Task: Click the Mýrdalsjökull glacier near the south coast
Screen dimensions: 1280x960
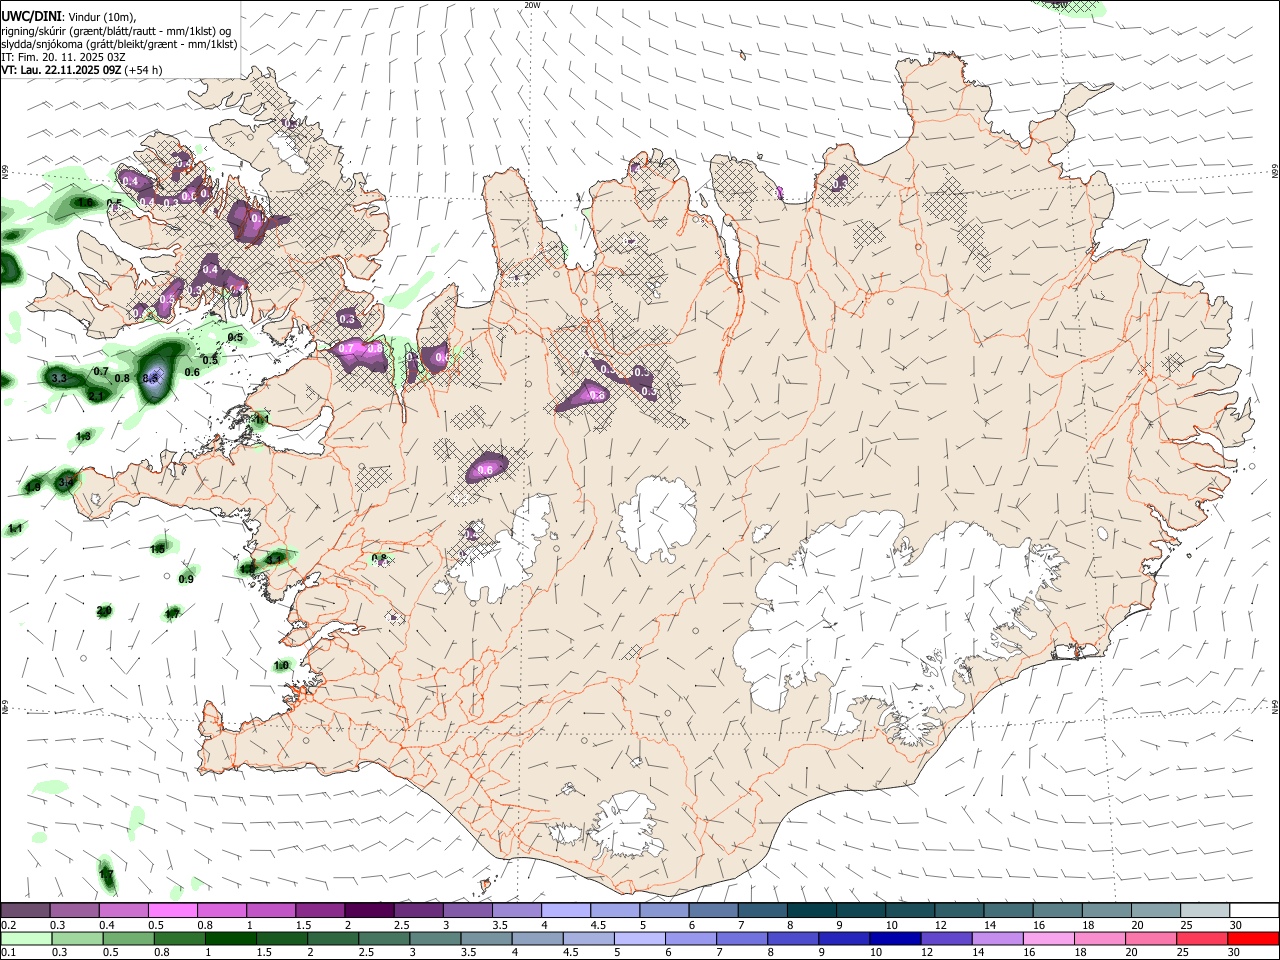Action: pos(628,825)
